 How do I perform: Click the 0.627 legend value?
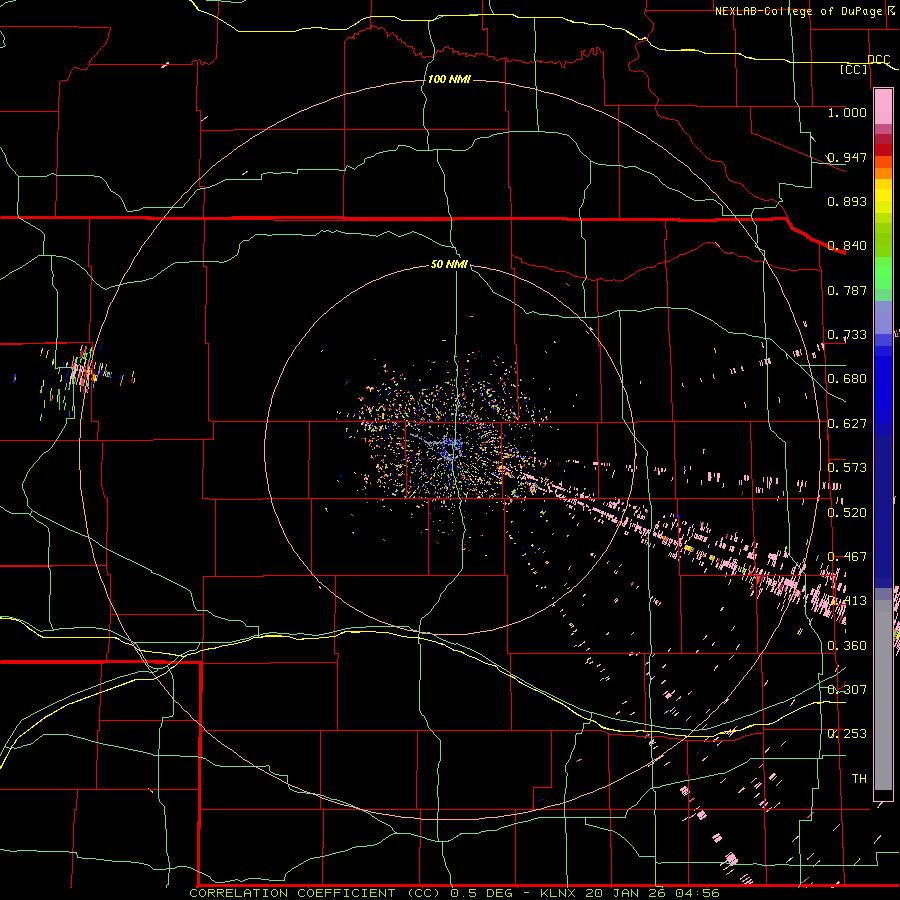point(847,424)
